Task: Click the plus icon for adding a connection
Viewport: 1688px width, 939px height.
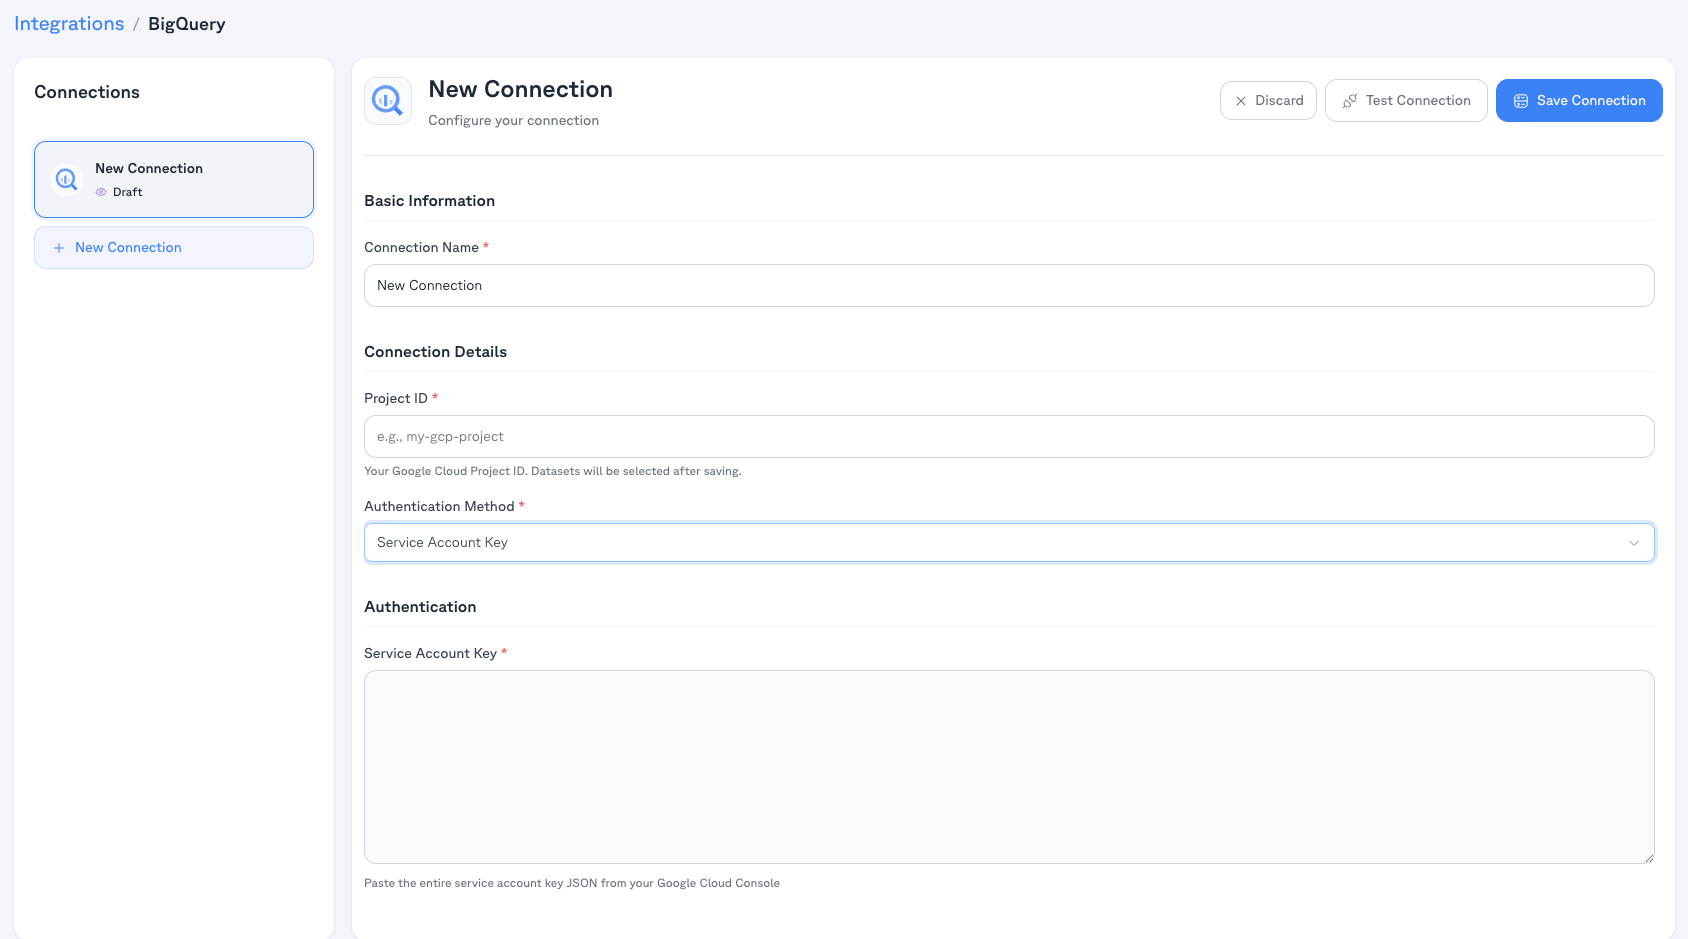Action: (x=59, y=248)
